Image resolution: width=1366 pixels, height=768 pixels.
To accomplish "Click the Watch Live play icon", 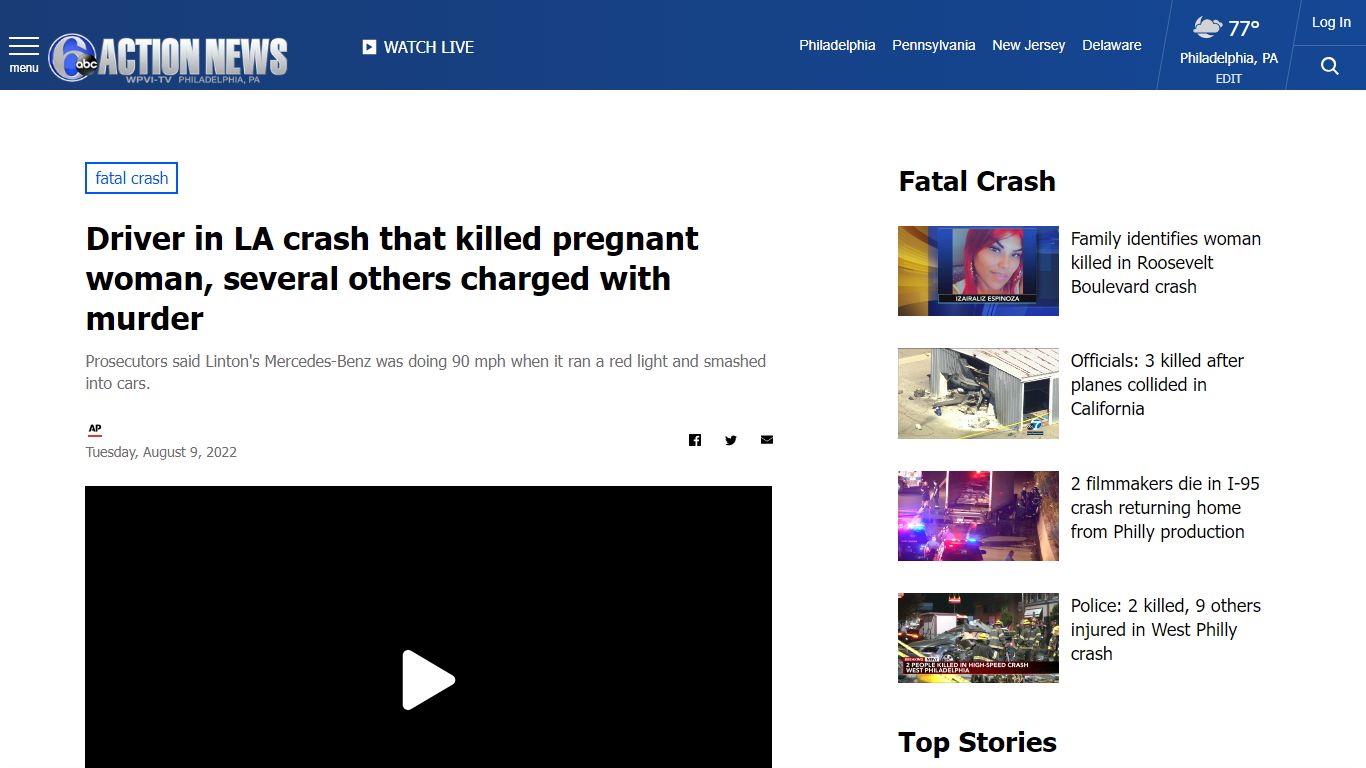I will [x=369, y=47].
